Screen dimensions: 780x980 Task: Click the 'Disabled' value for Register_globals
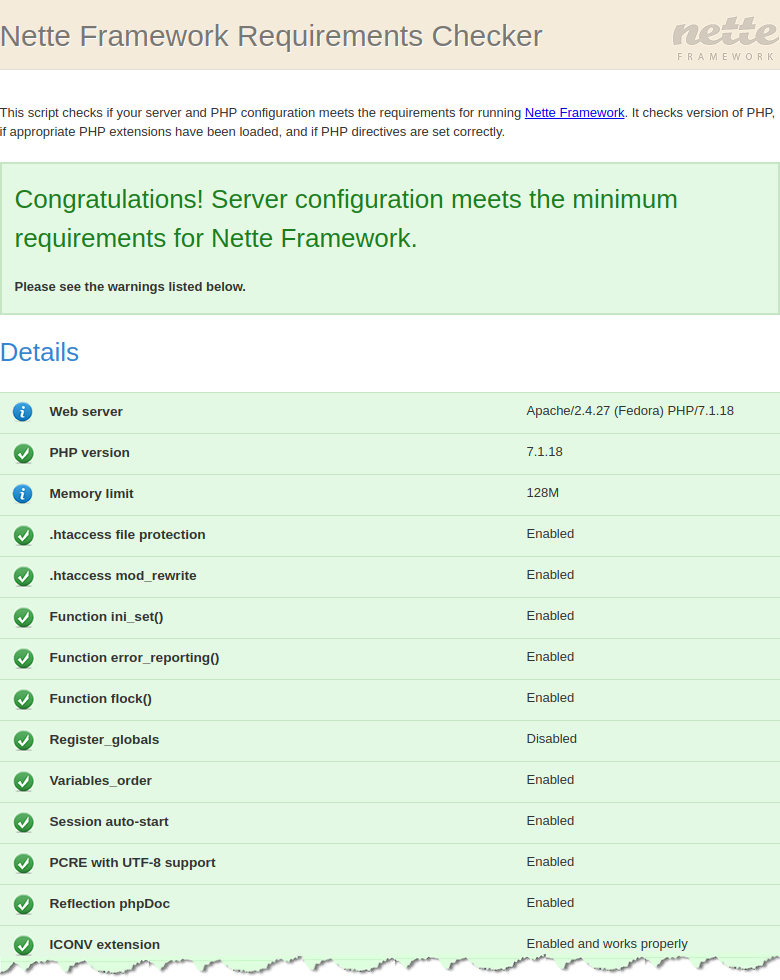(551, 739)
